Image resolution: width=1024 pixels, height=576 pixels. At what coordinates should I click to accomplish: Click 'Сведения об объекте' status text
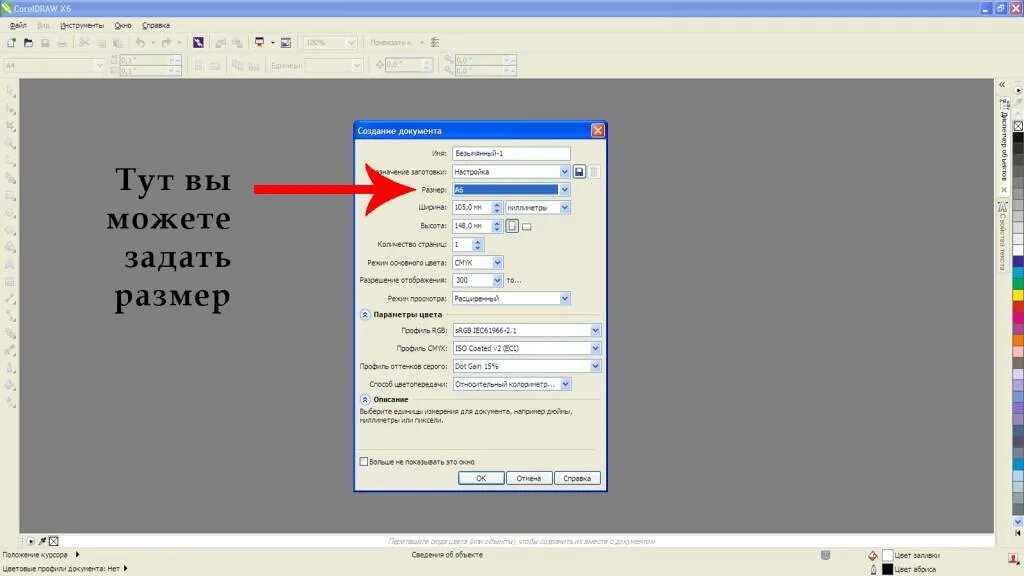pos(447,555)
